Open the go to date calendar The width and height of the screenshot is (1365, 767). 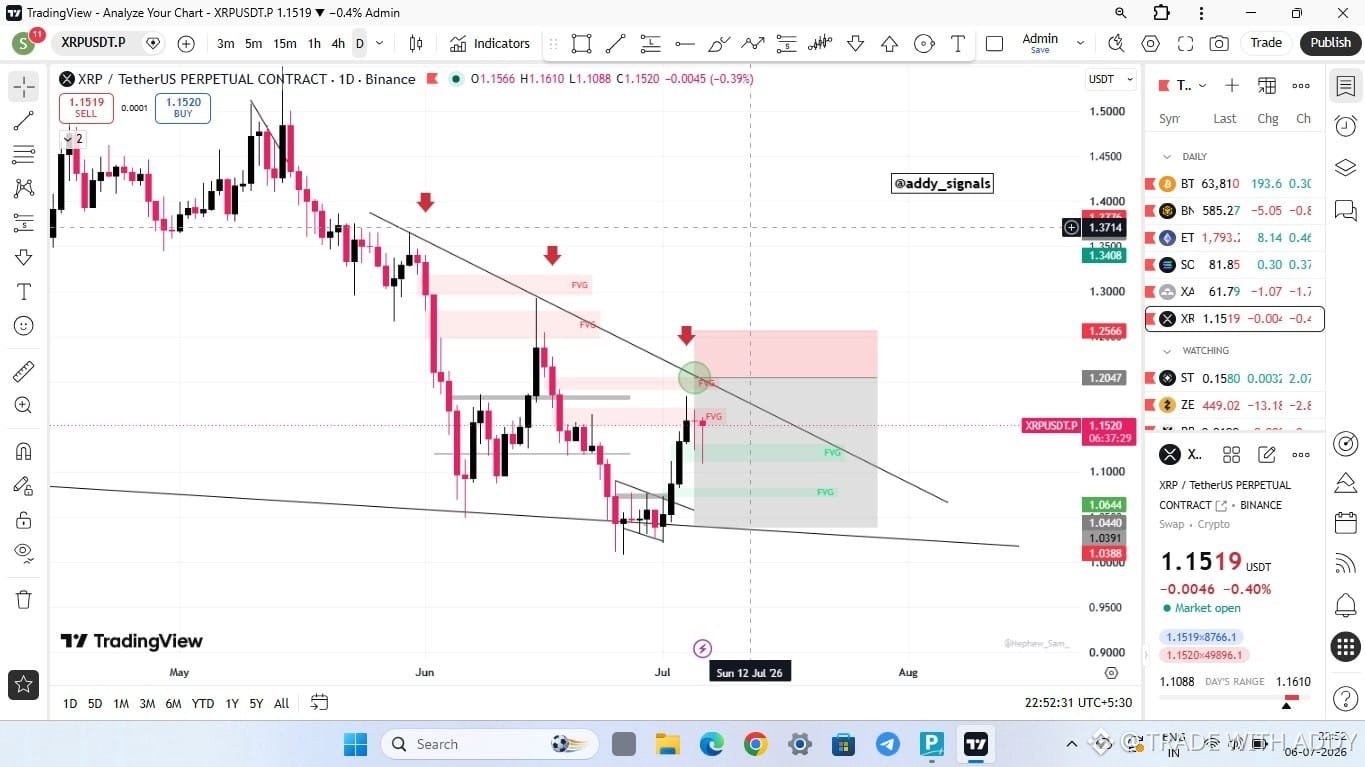319,703
